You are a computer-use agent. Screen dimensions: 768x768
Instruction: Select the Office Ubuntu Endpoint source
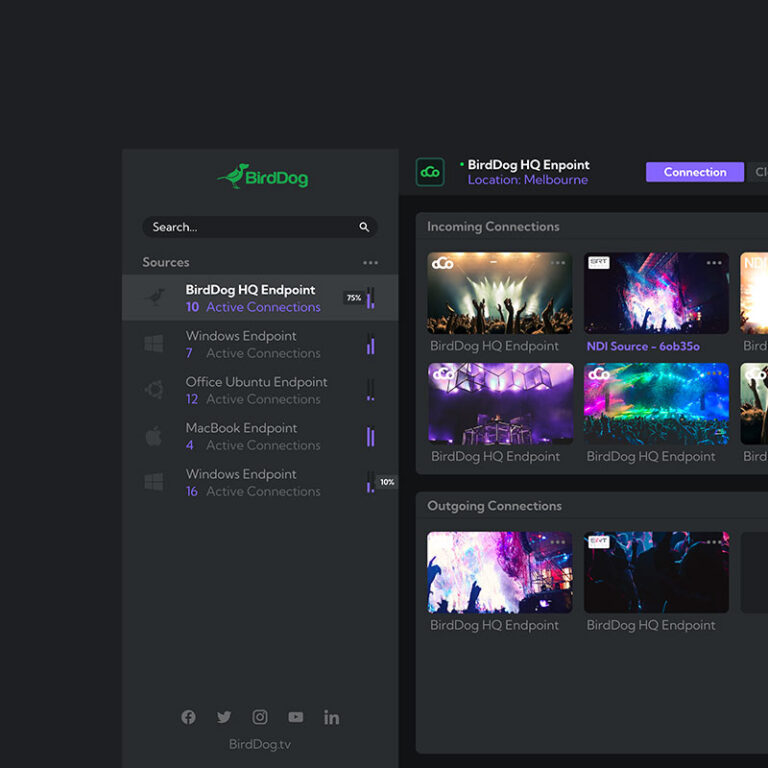tap(260, 390)
